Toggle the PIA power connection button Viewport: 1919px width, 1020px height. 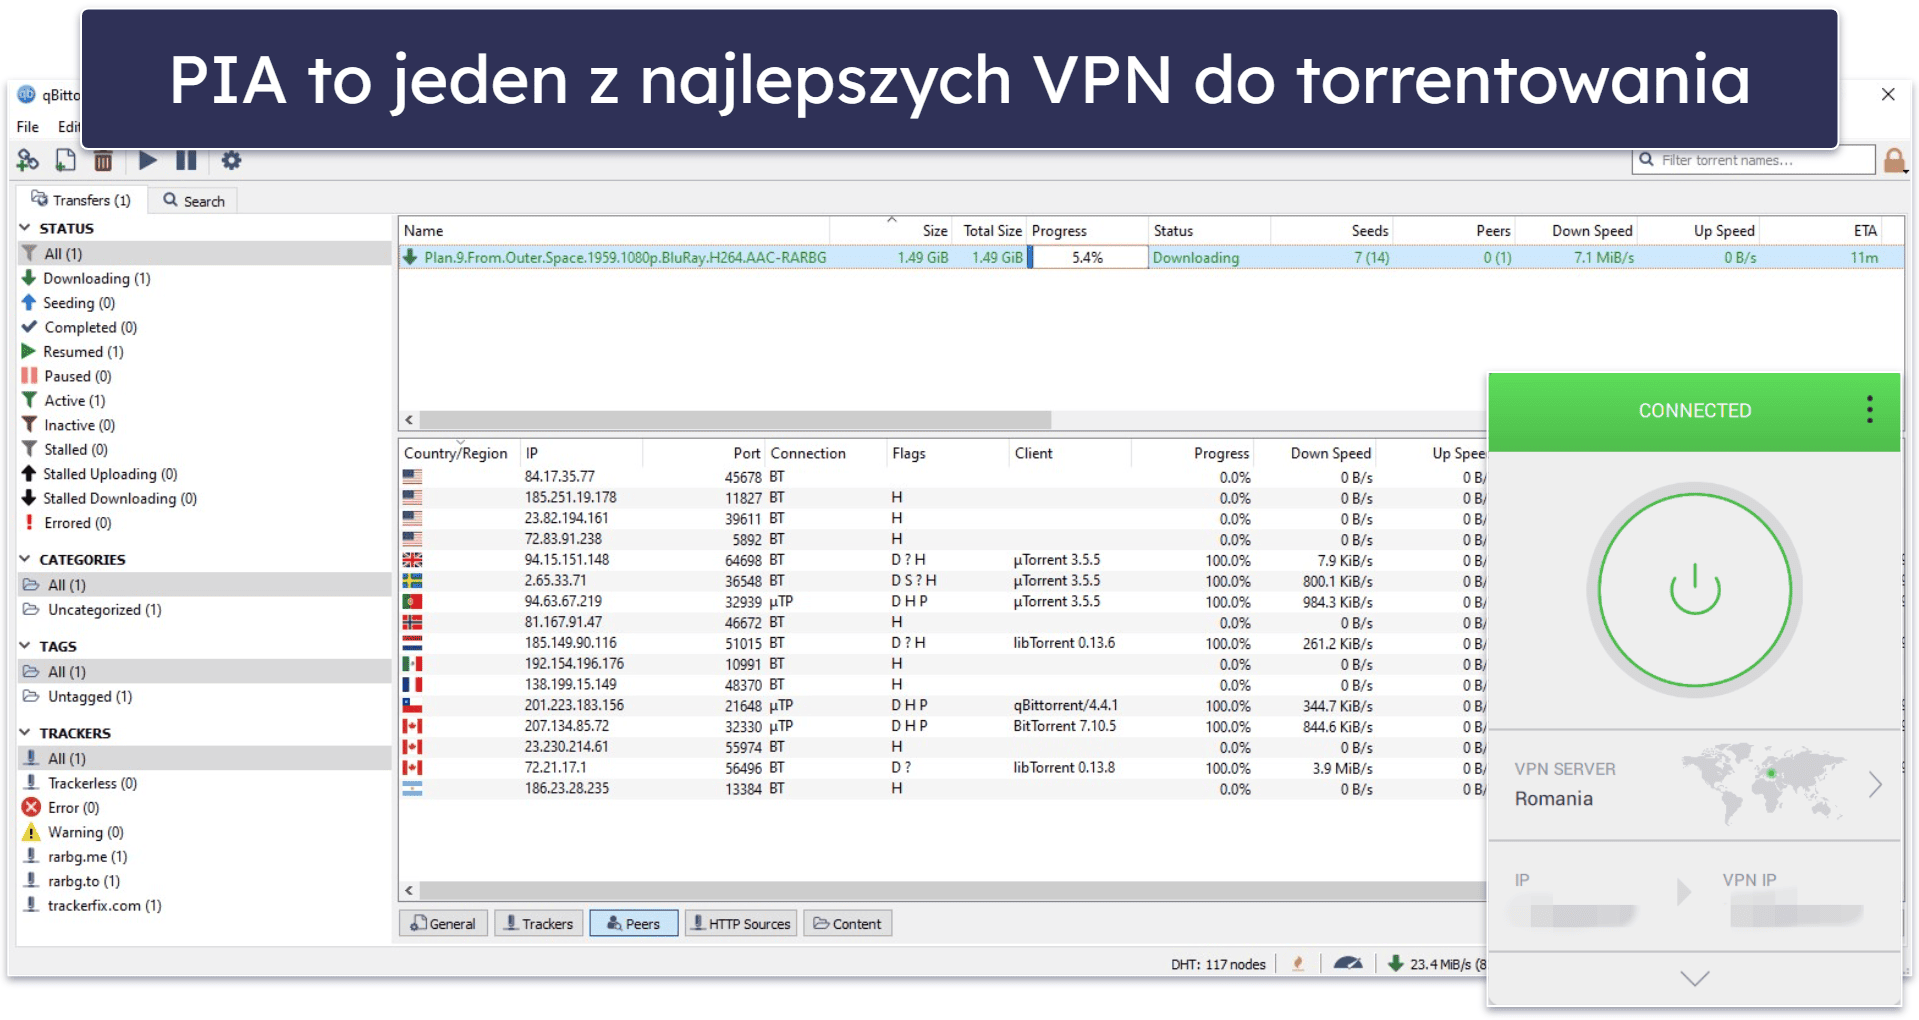[x=1695, y=590]
